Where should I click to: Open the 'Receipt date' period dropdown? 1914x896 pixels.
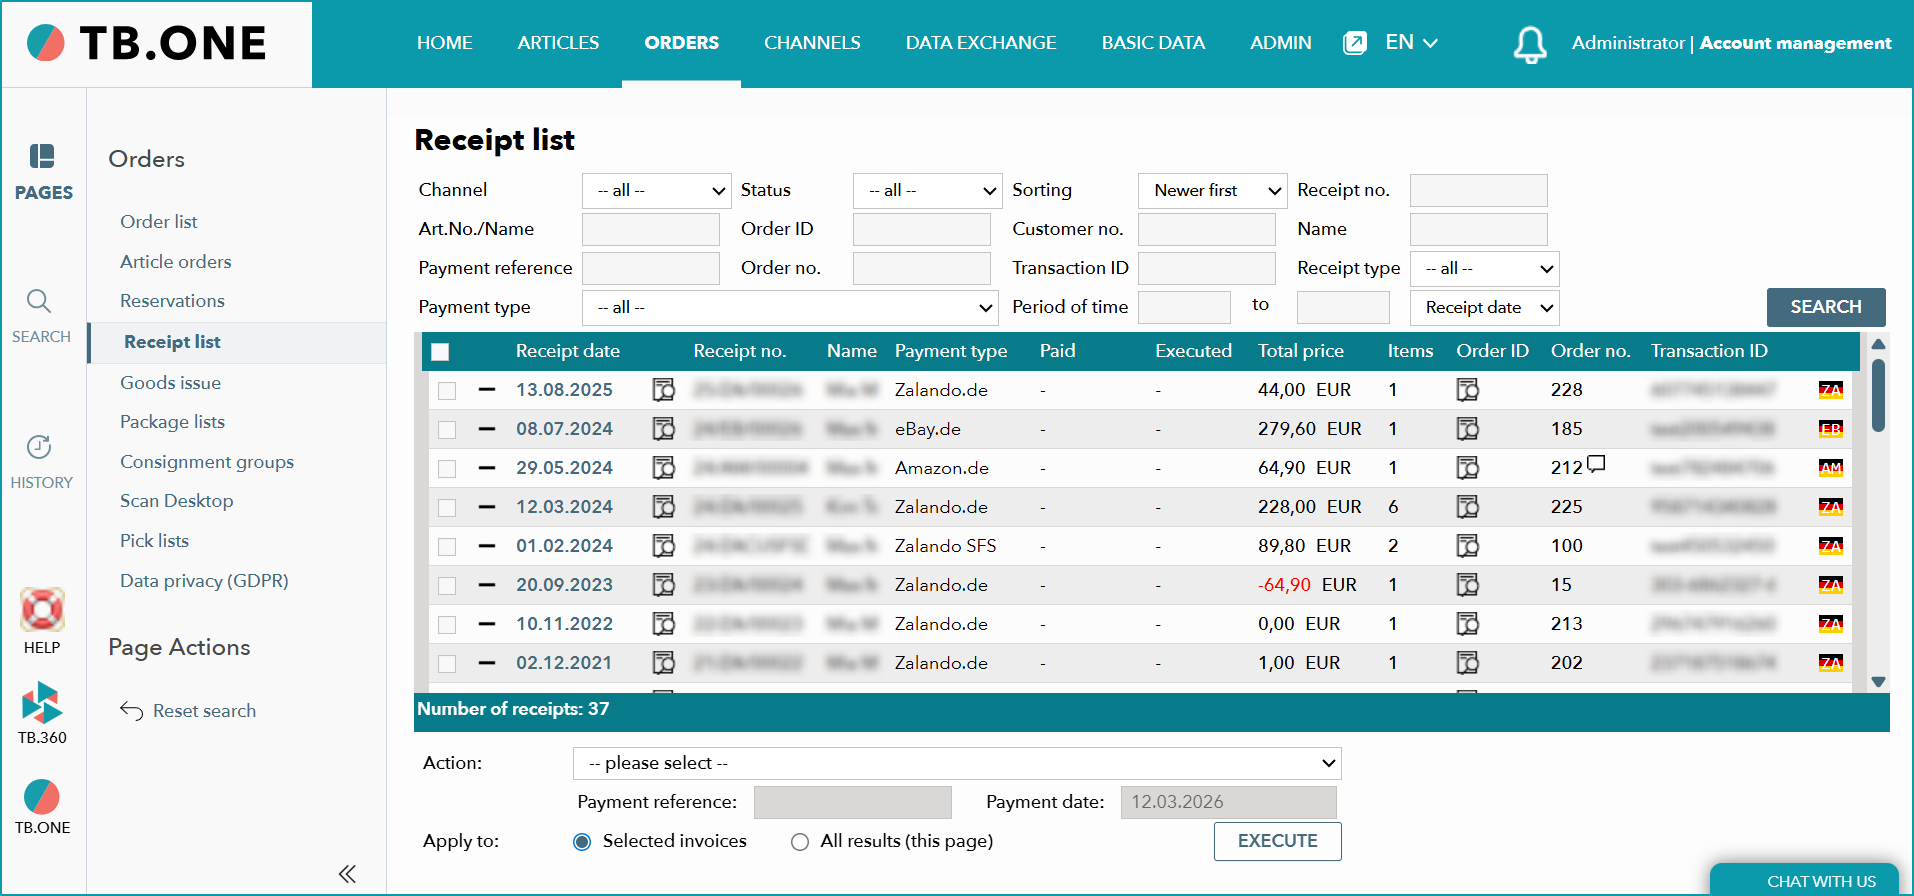(1485, 307)
